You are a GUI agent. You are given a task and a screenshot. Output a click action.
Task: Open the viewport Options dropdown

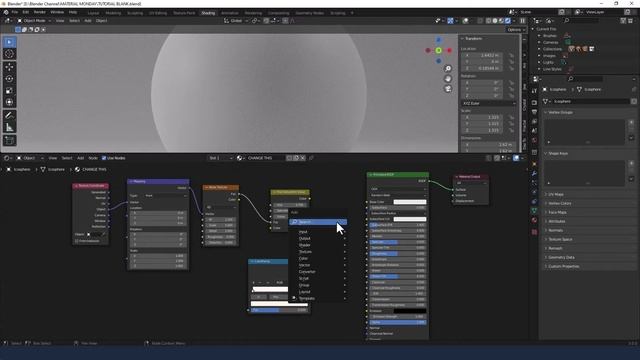coord(516,29)
